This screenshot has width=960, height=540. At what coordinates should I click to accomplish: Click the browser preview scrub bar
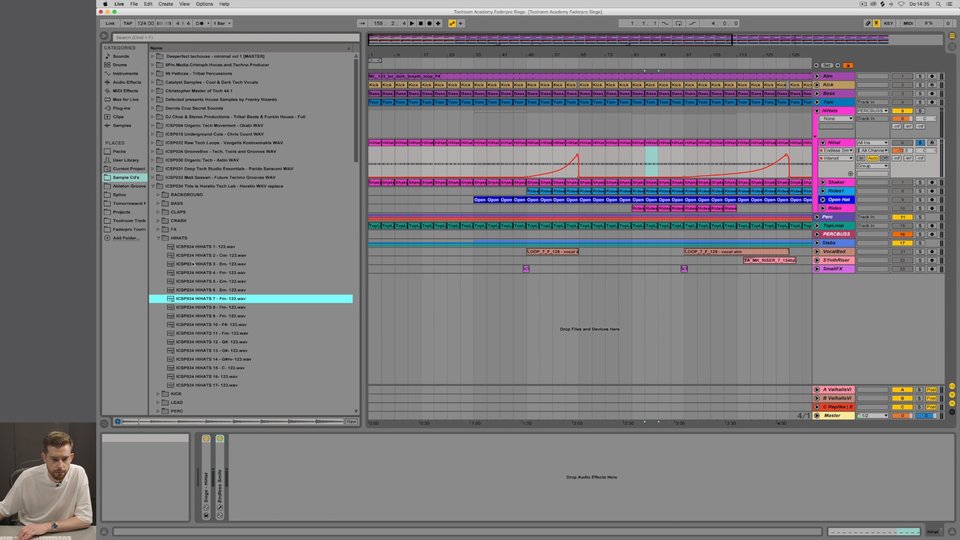(x=234, y=421)
